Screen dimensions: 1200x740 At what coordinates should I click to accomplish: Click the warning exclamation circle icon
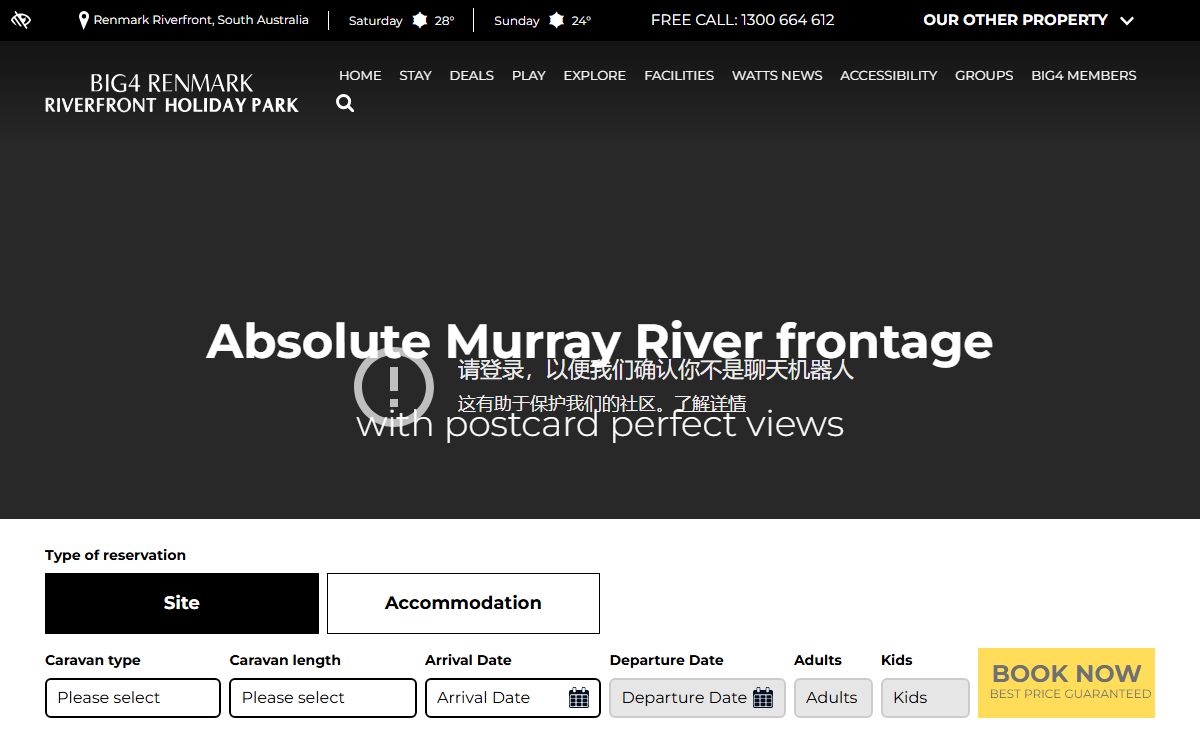(x=394, y=387)
